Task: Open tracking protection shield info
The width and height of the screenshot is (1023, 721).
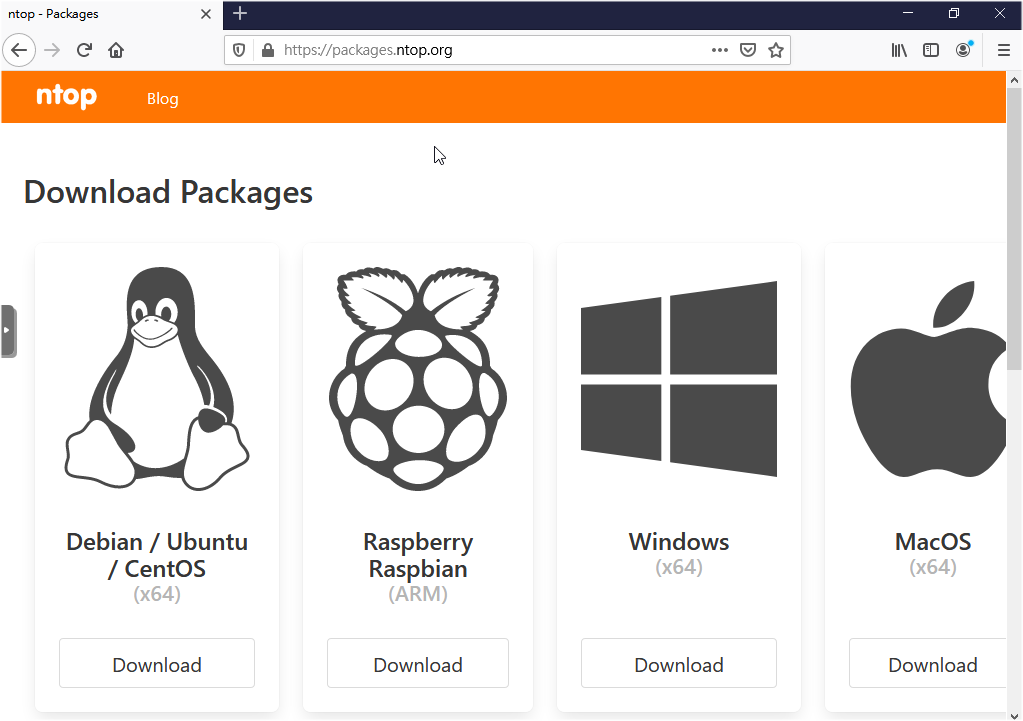Action: pos(239,50)
